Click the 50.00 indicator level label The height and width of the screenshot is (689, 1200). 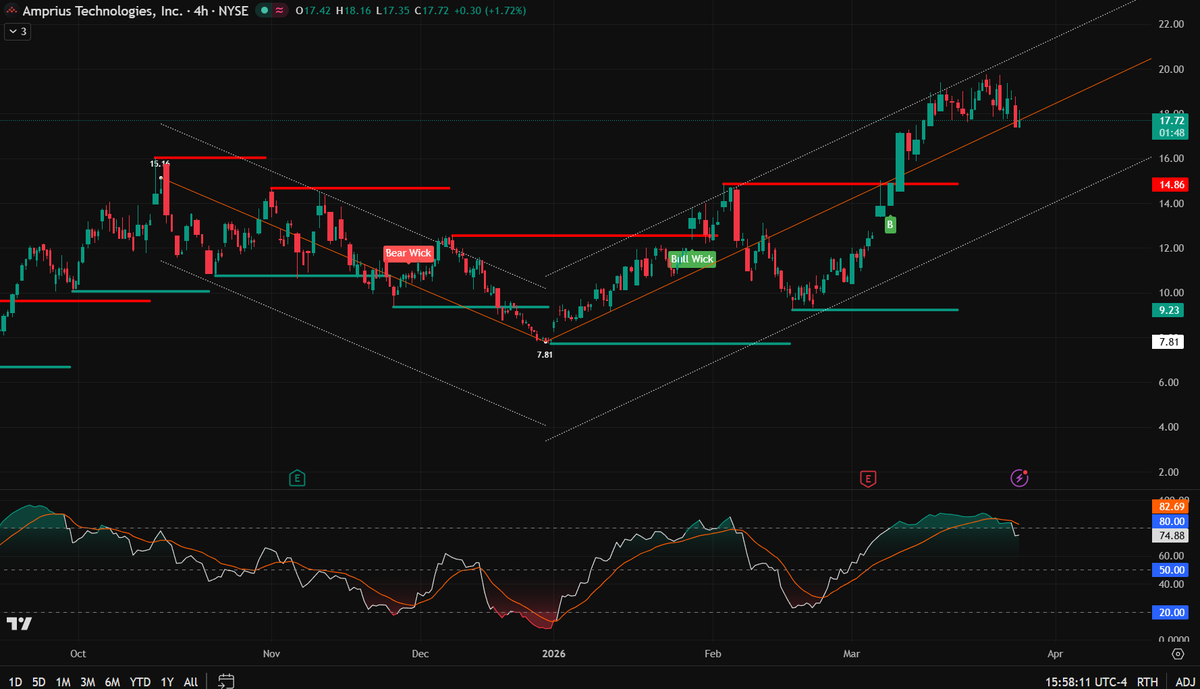pyautogui.click(x=1172, y=570)
